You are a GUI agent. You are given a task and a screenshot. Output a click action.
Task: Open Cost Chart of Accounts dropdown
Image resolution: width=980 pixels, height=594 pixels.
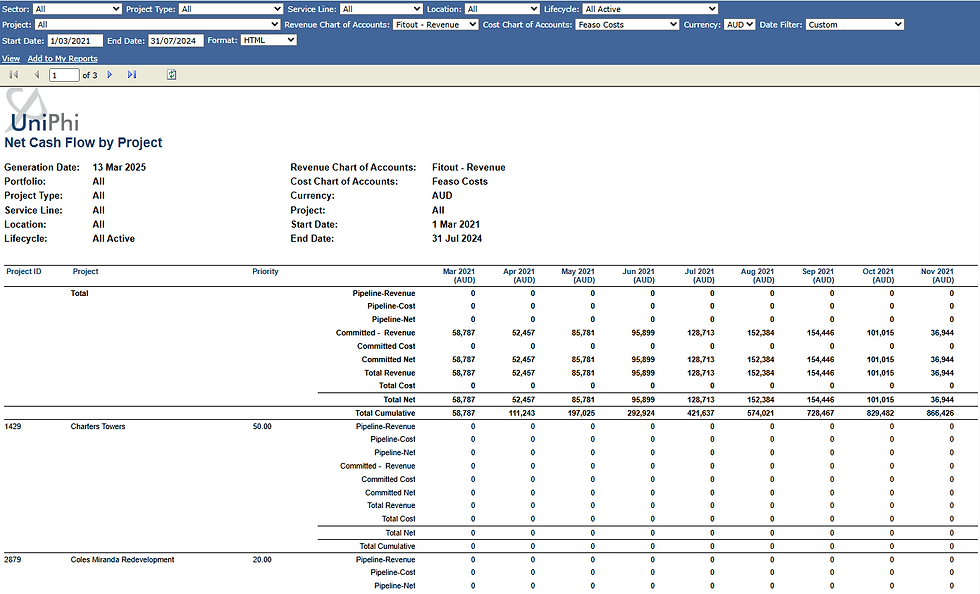click(x=627, y=24)
